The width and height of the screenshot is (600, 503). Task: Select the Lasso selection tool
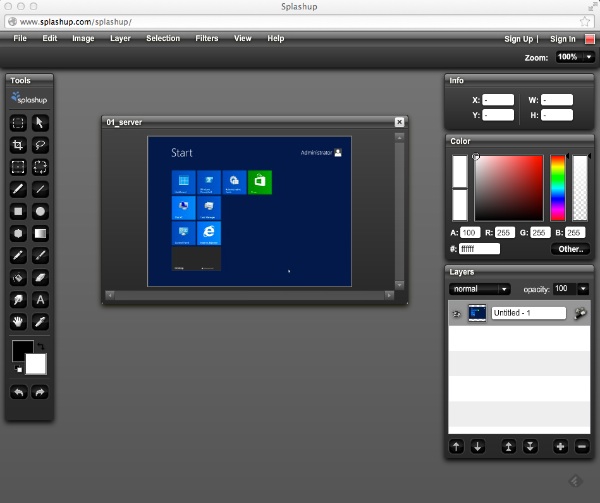tap(41, 145)
